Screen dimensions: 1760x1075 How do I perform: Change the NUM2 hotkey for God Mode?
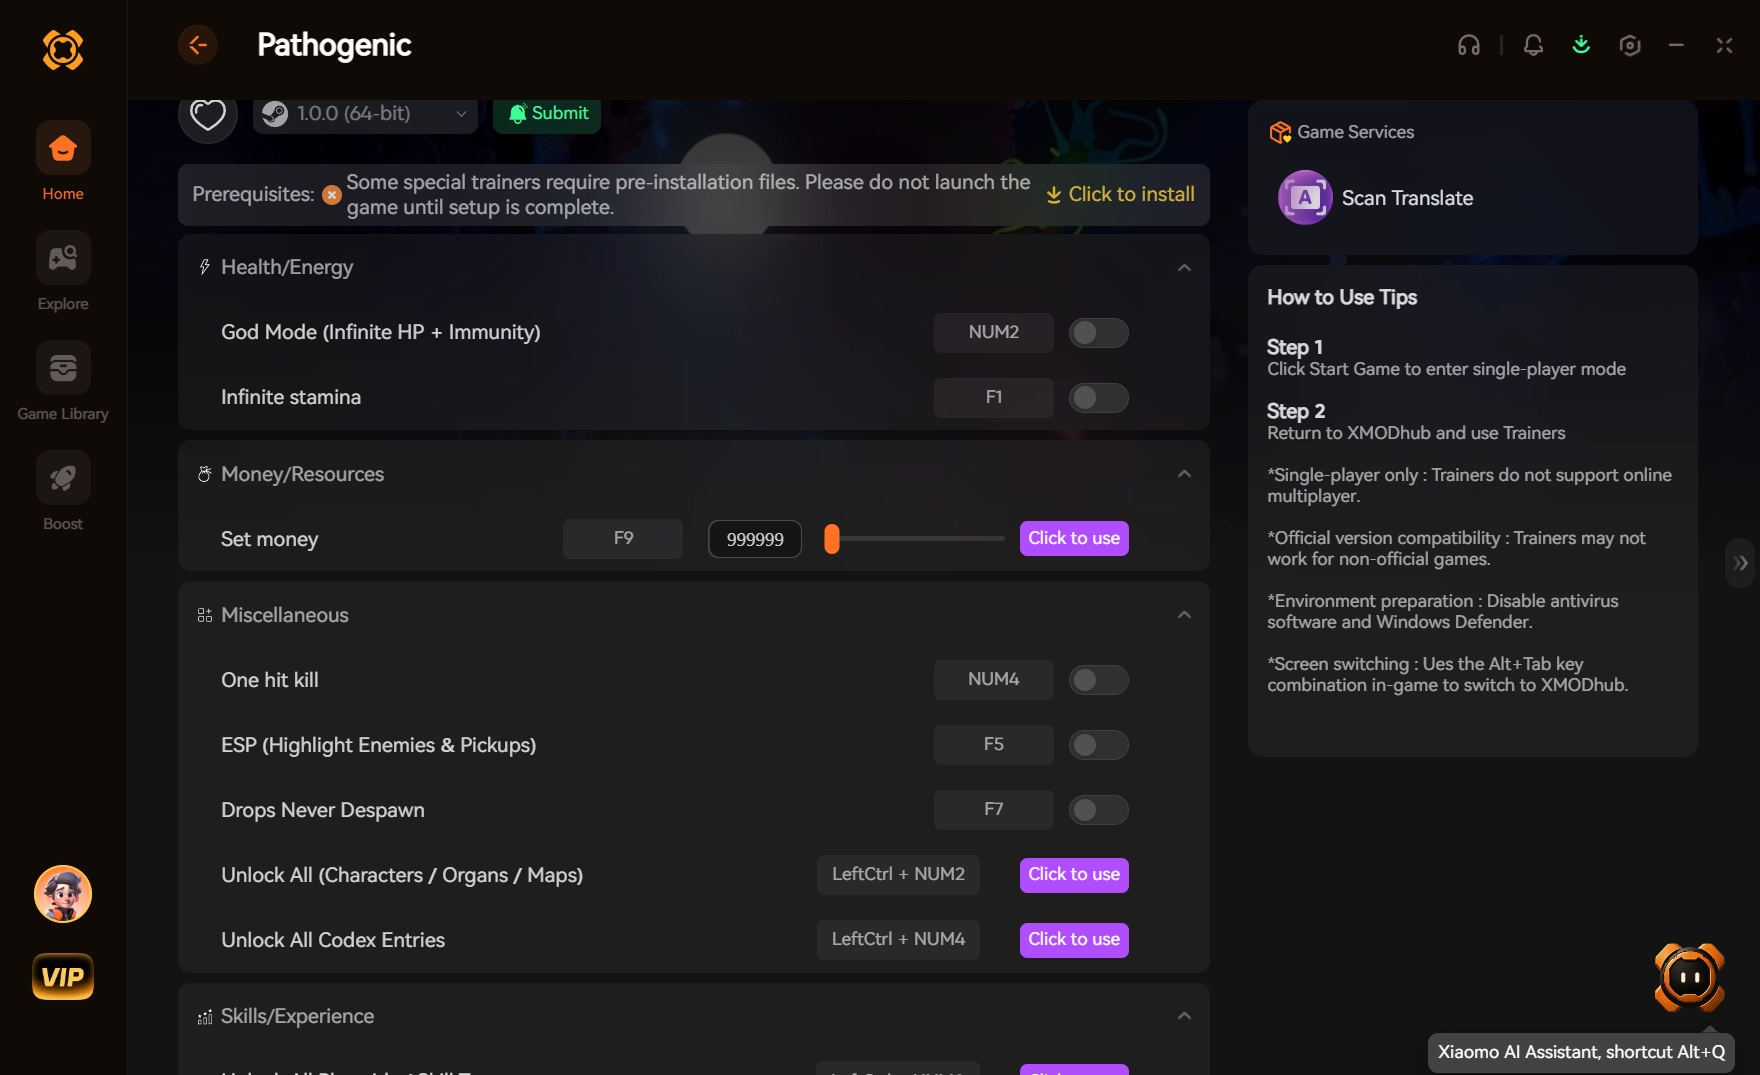coord(994,333)
